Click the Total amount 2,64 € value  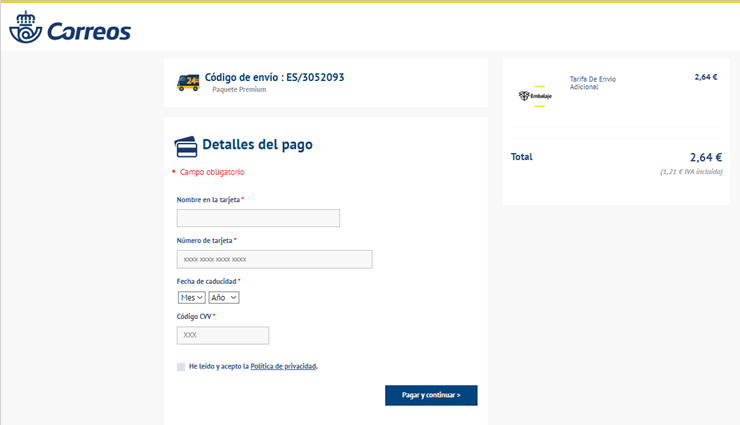point(705,157)
